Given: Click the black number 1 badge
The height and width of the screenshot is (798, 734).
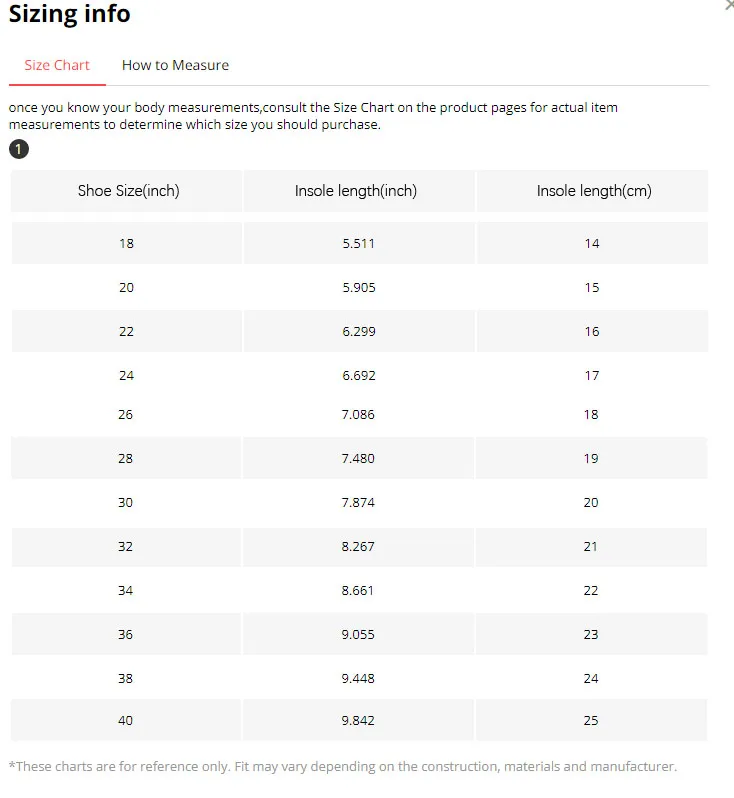Looking at the screenshot, I should click(x=19, y=150).
